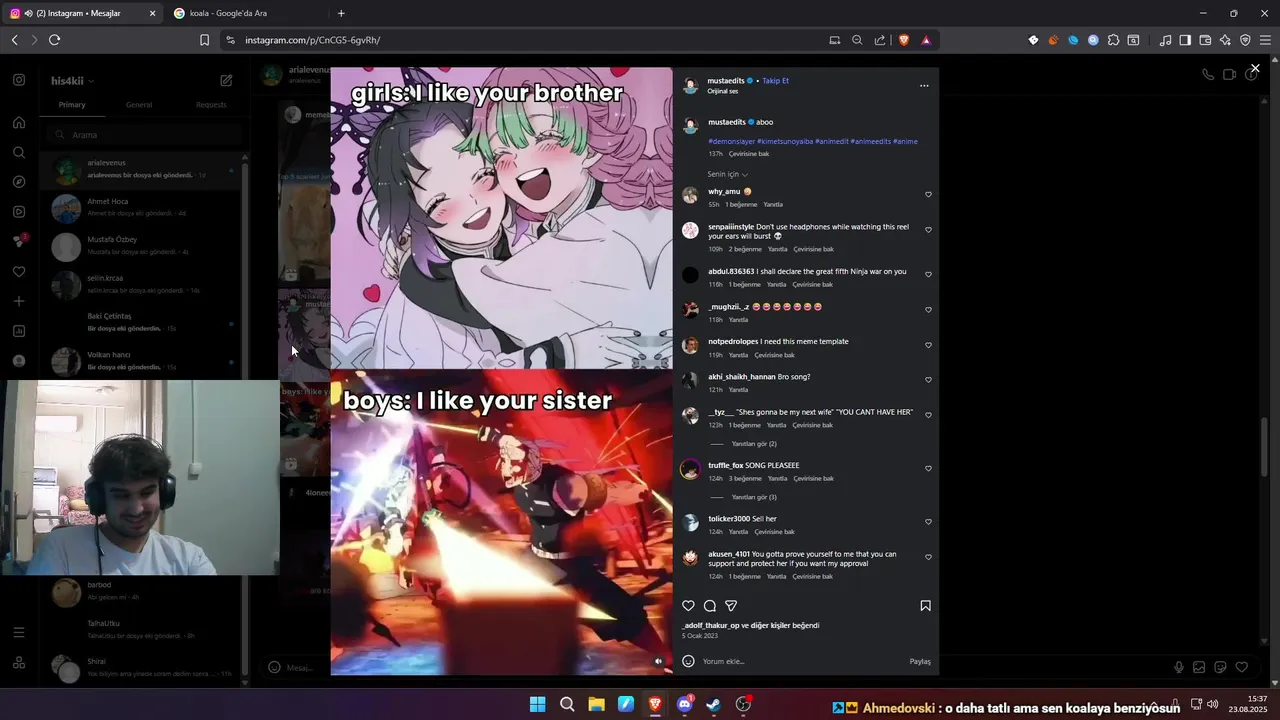Open the conversation with Baki Çetintaş
Screen dimensions: 1280x720
143,322
